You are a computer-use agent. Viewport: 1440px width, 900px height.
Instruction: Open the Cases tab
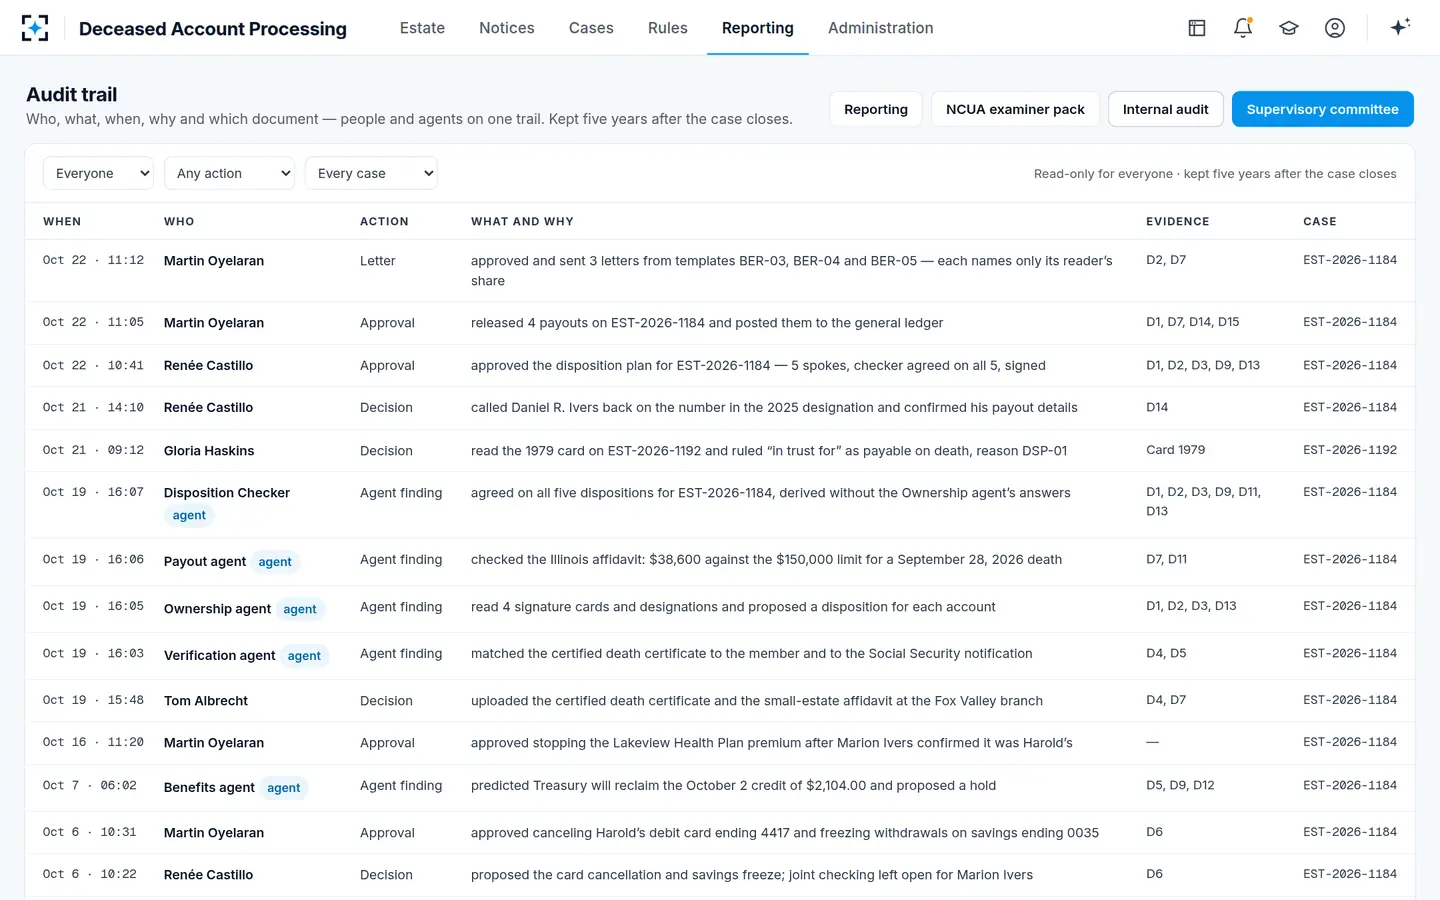click(x=591, y=28)
